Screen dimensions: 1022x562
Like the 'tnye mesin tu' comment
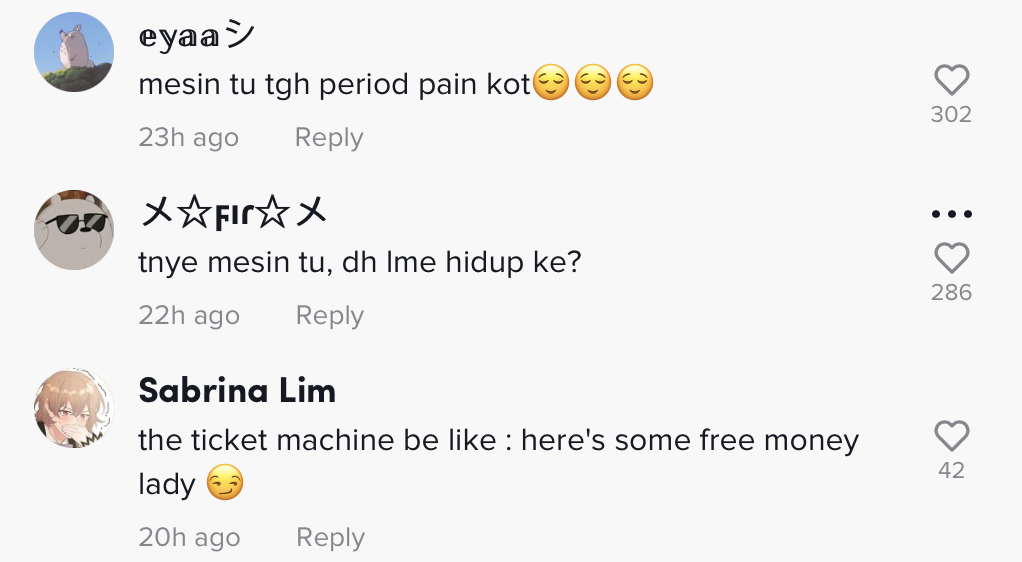coord(951,258)
